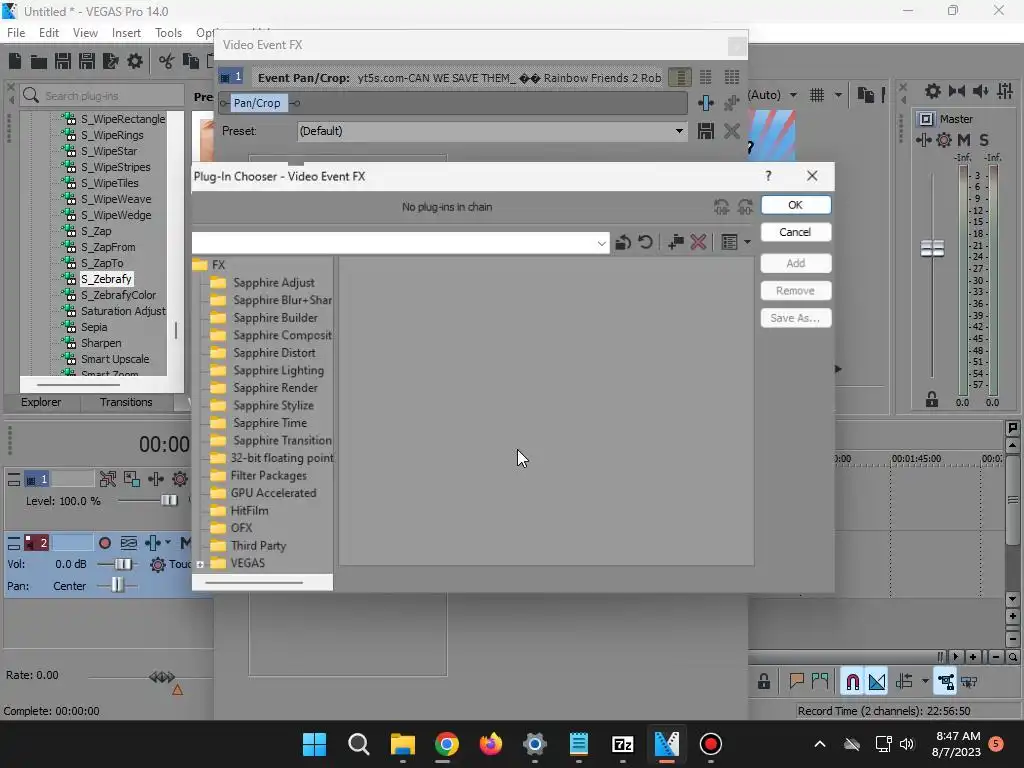The height and width of the screenshot is (768, 1024).
Task: Click the Delete Preset X icon
Action: [x=731, y=131]
